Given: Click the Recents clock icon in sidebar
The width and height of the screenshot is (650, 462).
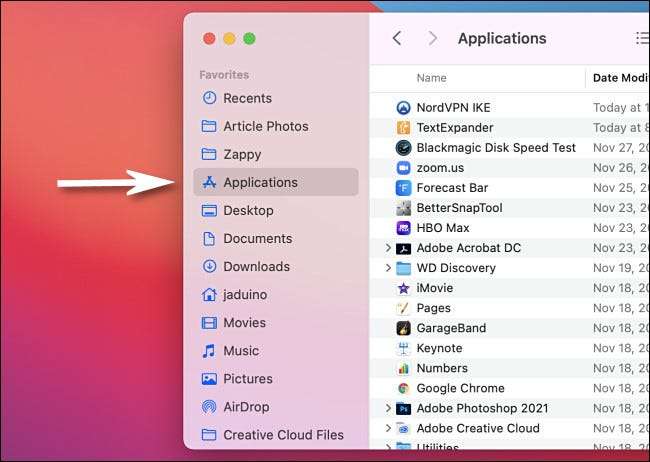Looking at the screenshot, I should pos(209,98).
